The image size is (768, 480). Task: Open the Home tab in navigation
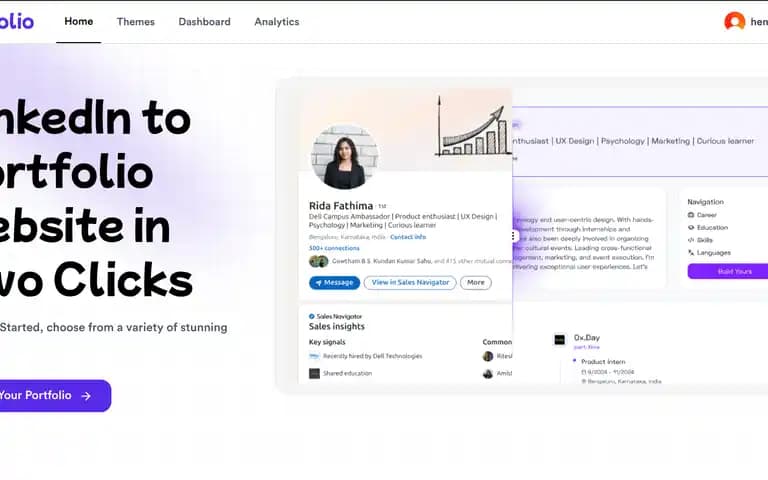coord(78,22)
